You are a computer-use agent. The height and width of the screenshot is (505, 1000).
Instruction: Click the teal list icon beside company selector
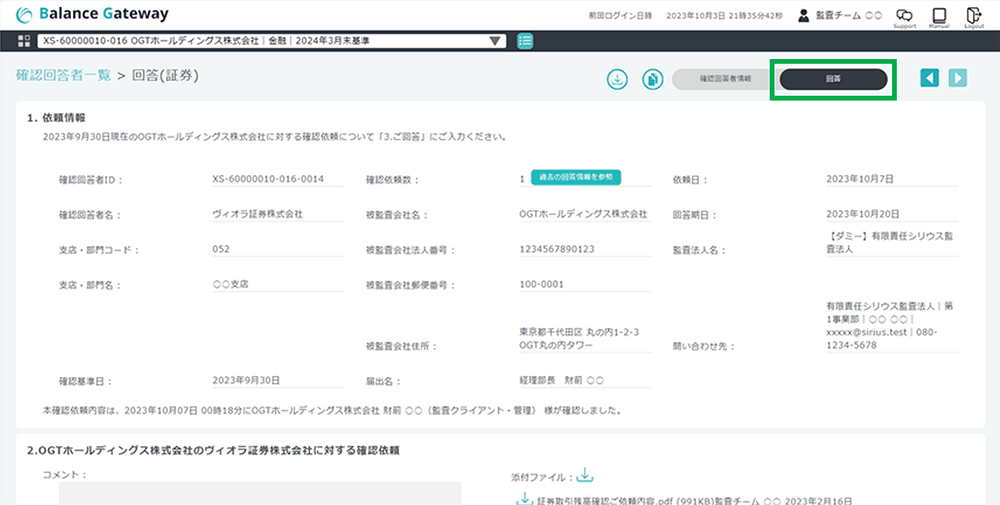click(525, 41)
